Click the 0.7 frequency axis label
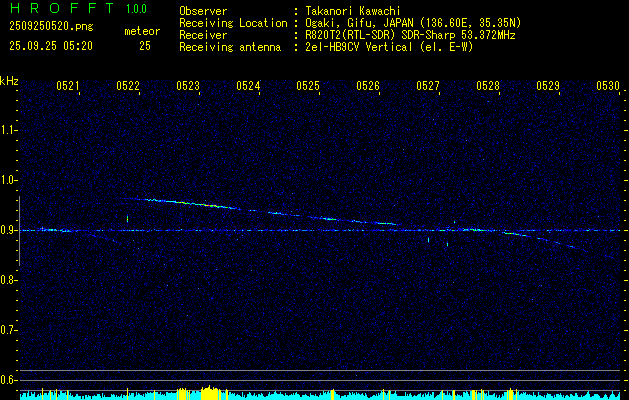Viewport: 629px width, 400px height. 8,330
